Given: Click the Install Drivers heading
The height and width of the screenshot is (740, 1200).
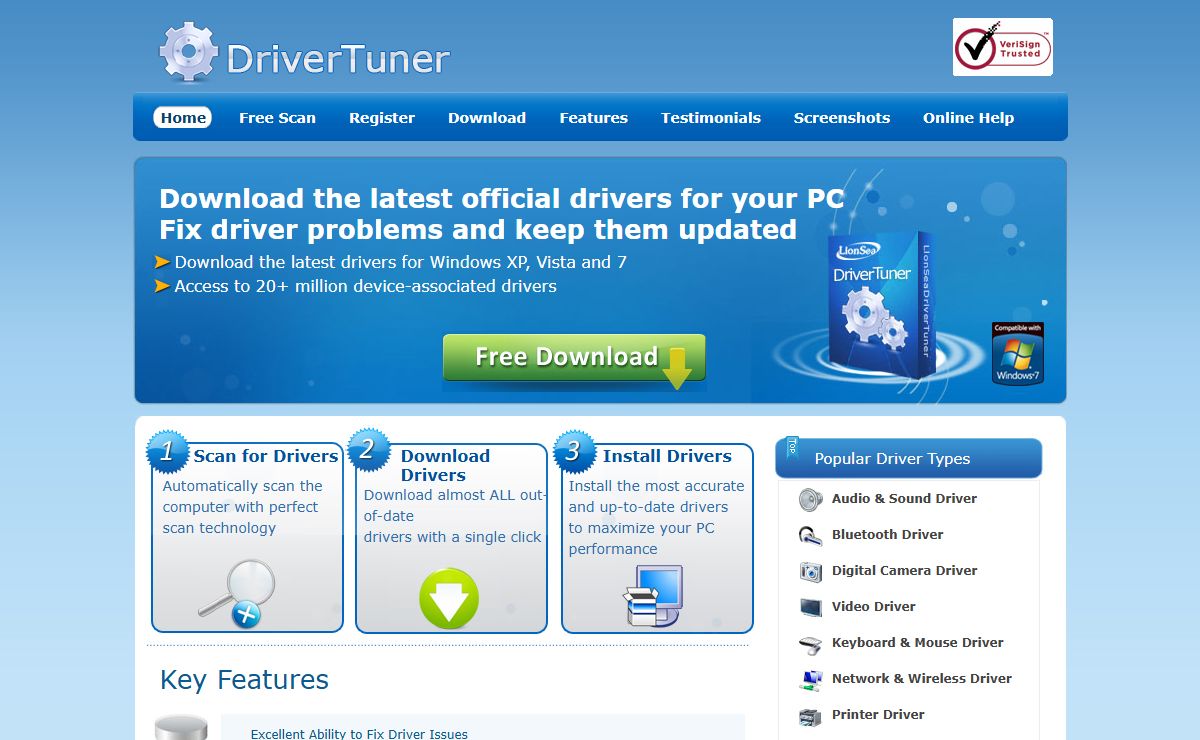Looking at the screenshot, I should [667, 456].
